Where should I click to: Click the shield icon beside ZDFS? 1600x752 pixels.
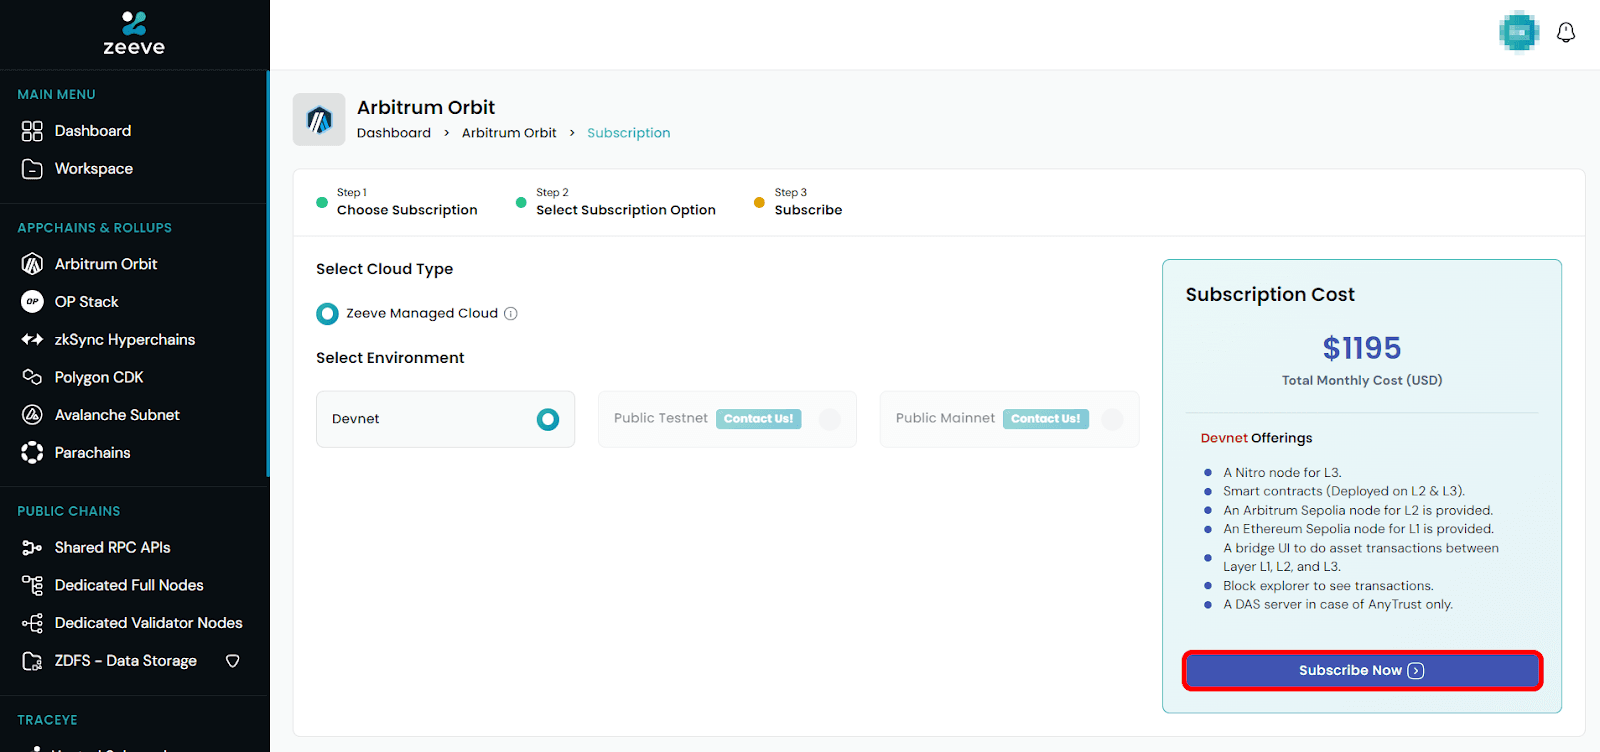coord(233,661)
